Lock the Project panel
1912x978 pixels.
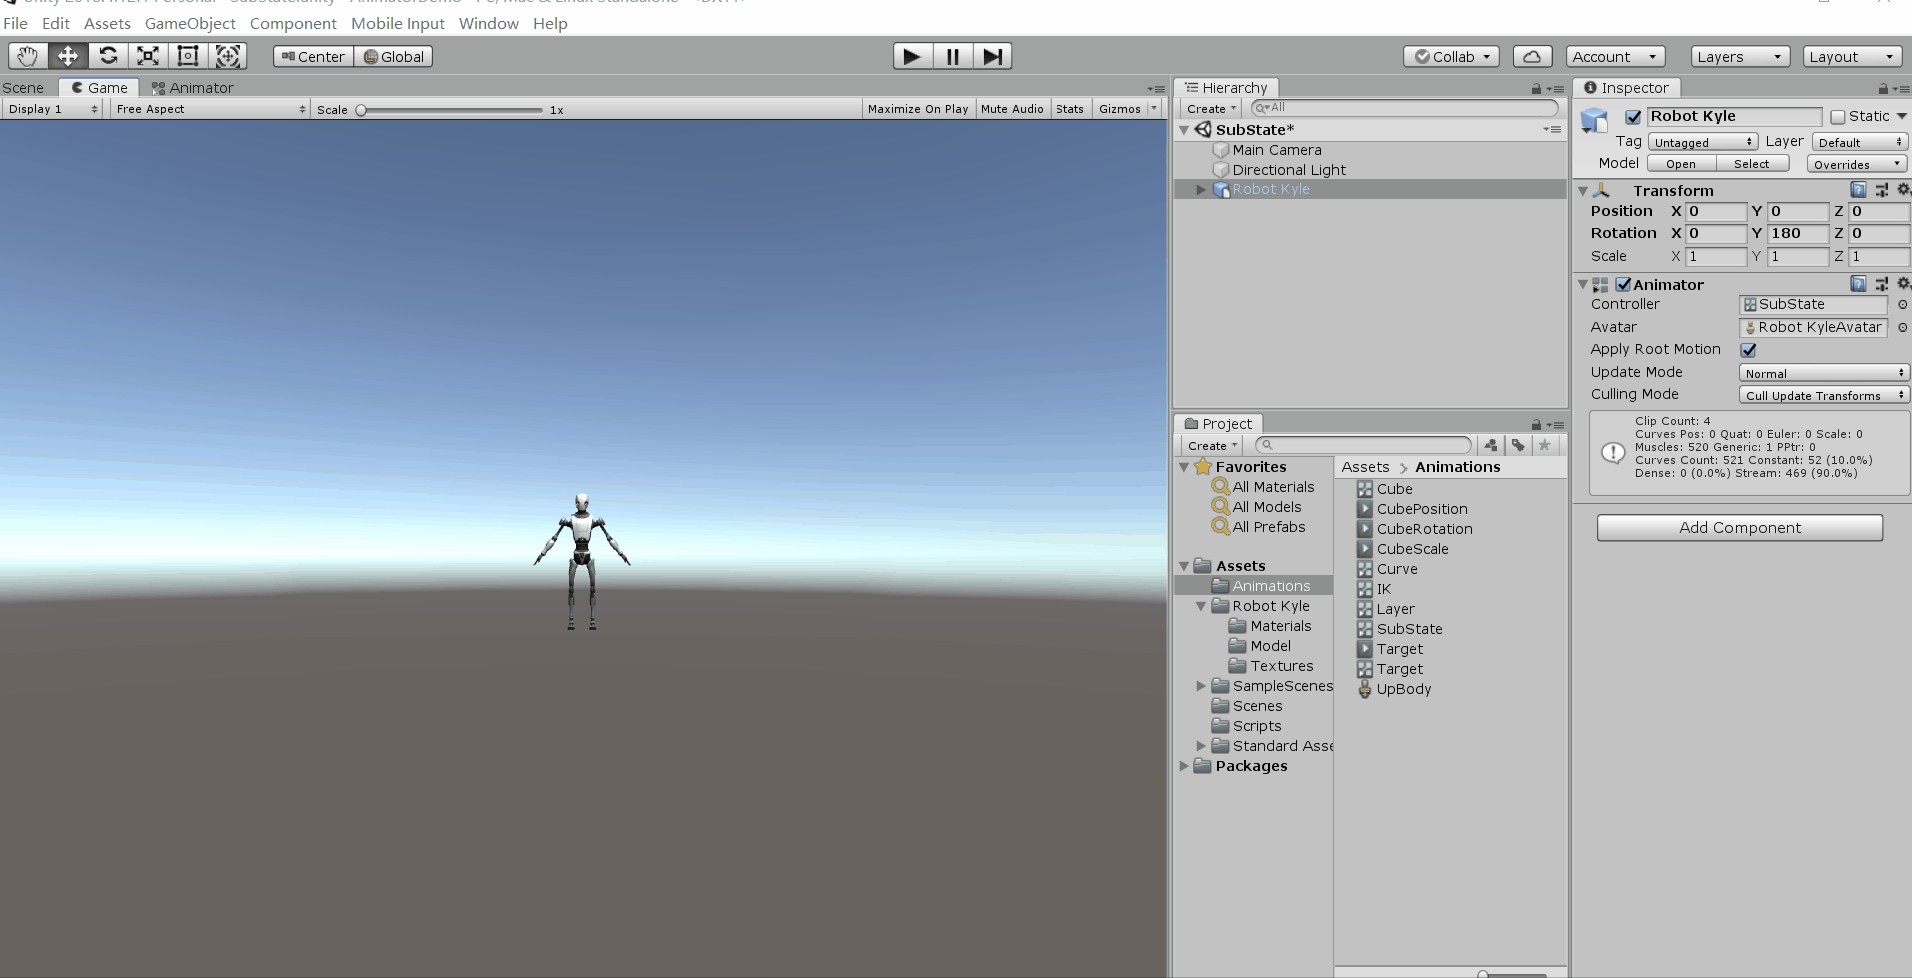1536,425
